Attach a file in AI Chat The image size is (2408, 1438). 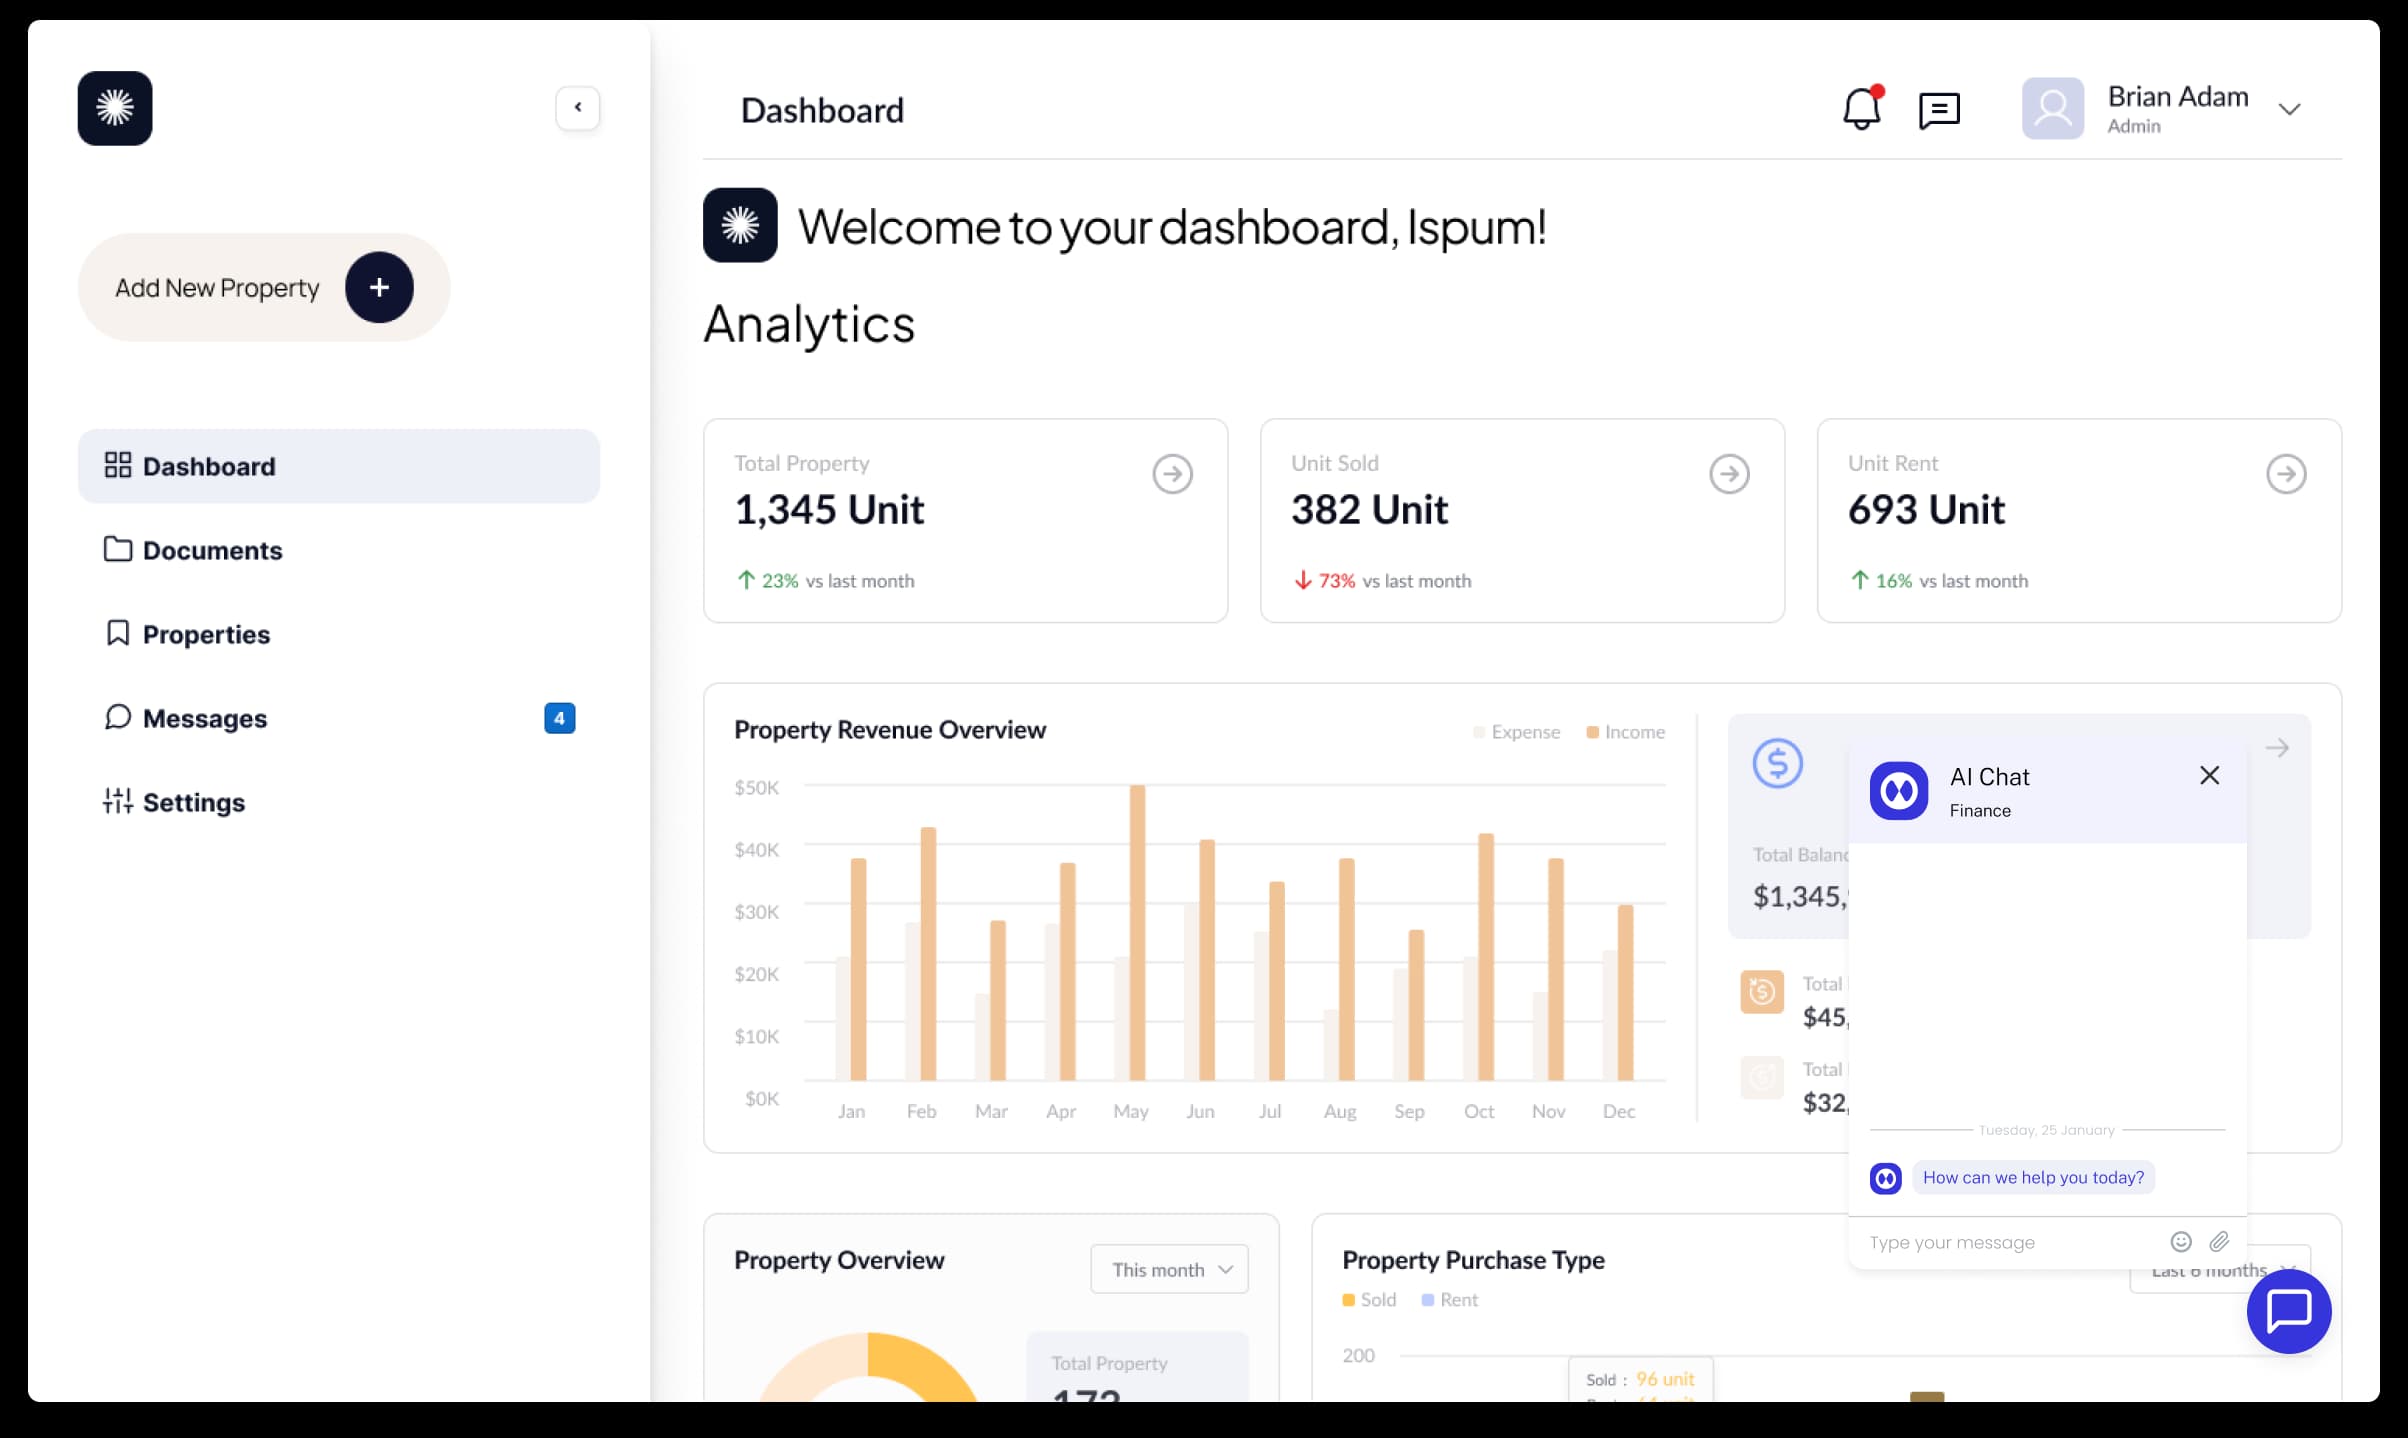coord(2220,1241)
